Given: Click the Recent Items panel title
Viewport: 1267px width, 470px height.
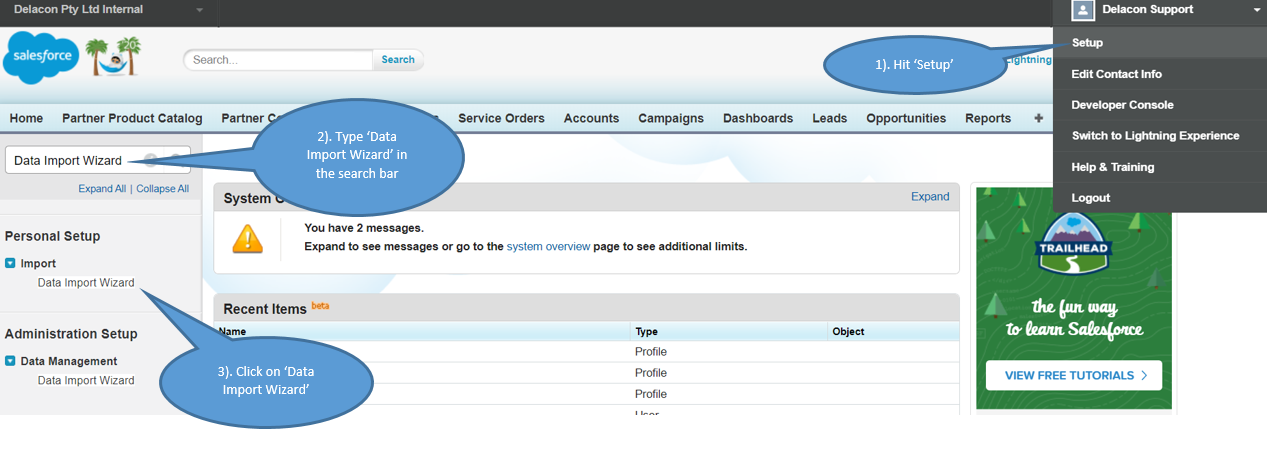Looking at the screenshot, I should click(265, 309).
